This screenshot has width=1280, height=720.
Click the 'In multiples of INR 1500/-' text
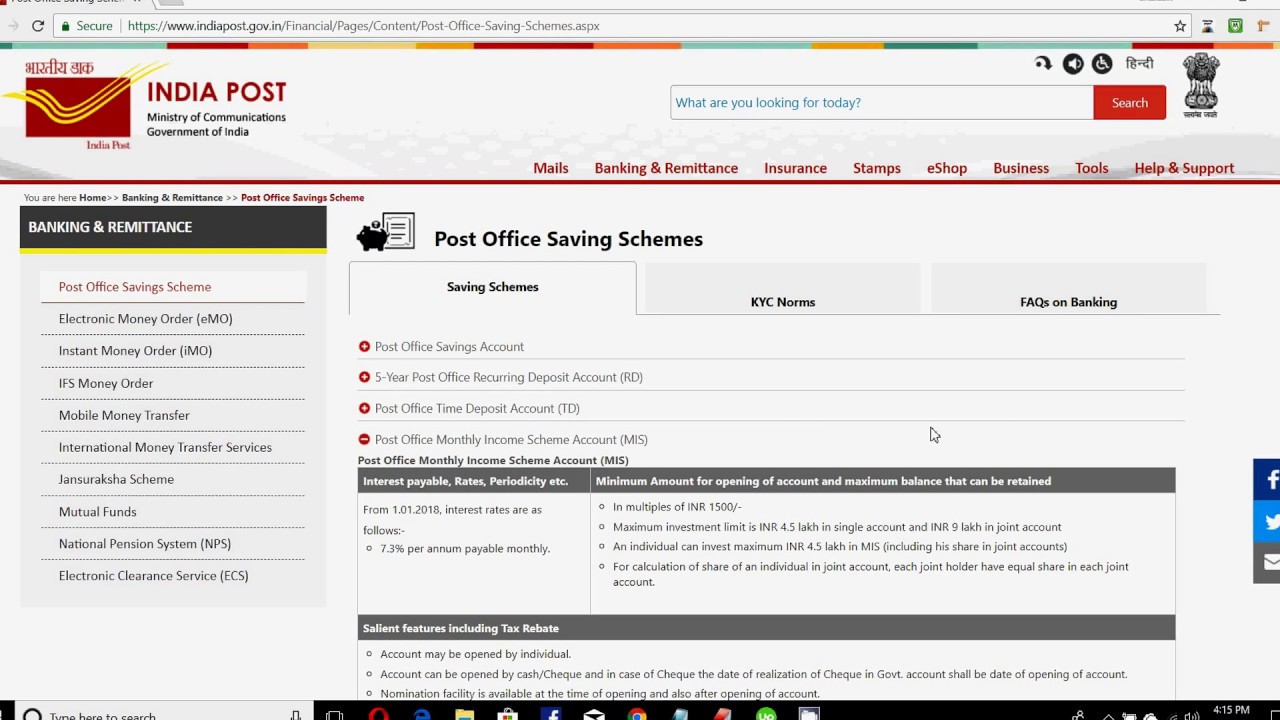[677, 507]
